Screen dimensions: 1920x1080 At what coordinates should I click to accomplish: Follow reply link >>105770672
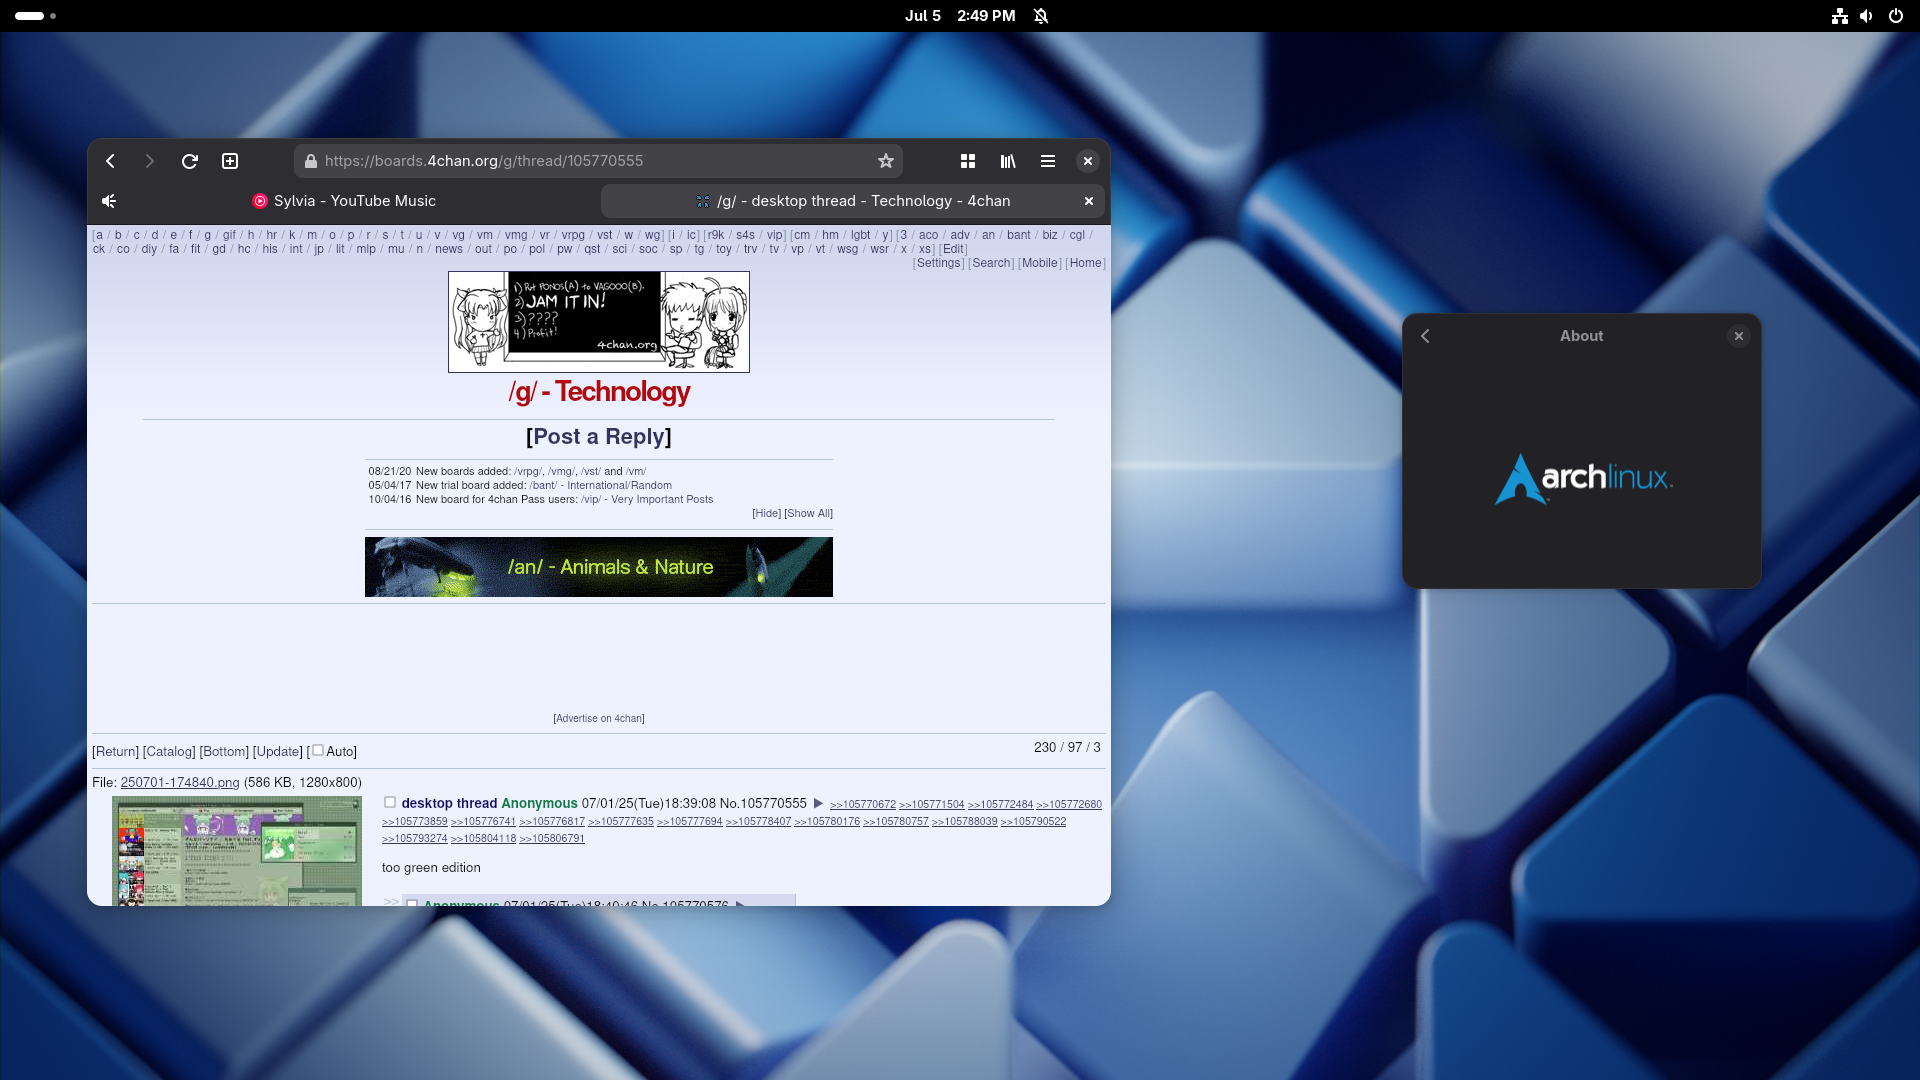pos(863,804)
